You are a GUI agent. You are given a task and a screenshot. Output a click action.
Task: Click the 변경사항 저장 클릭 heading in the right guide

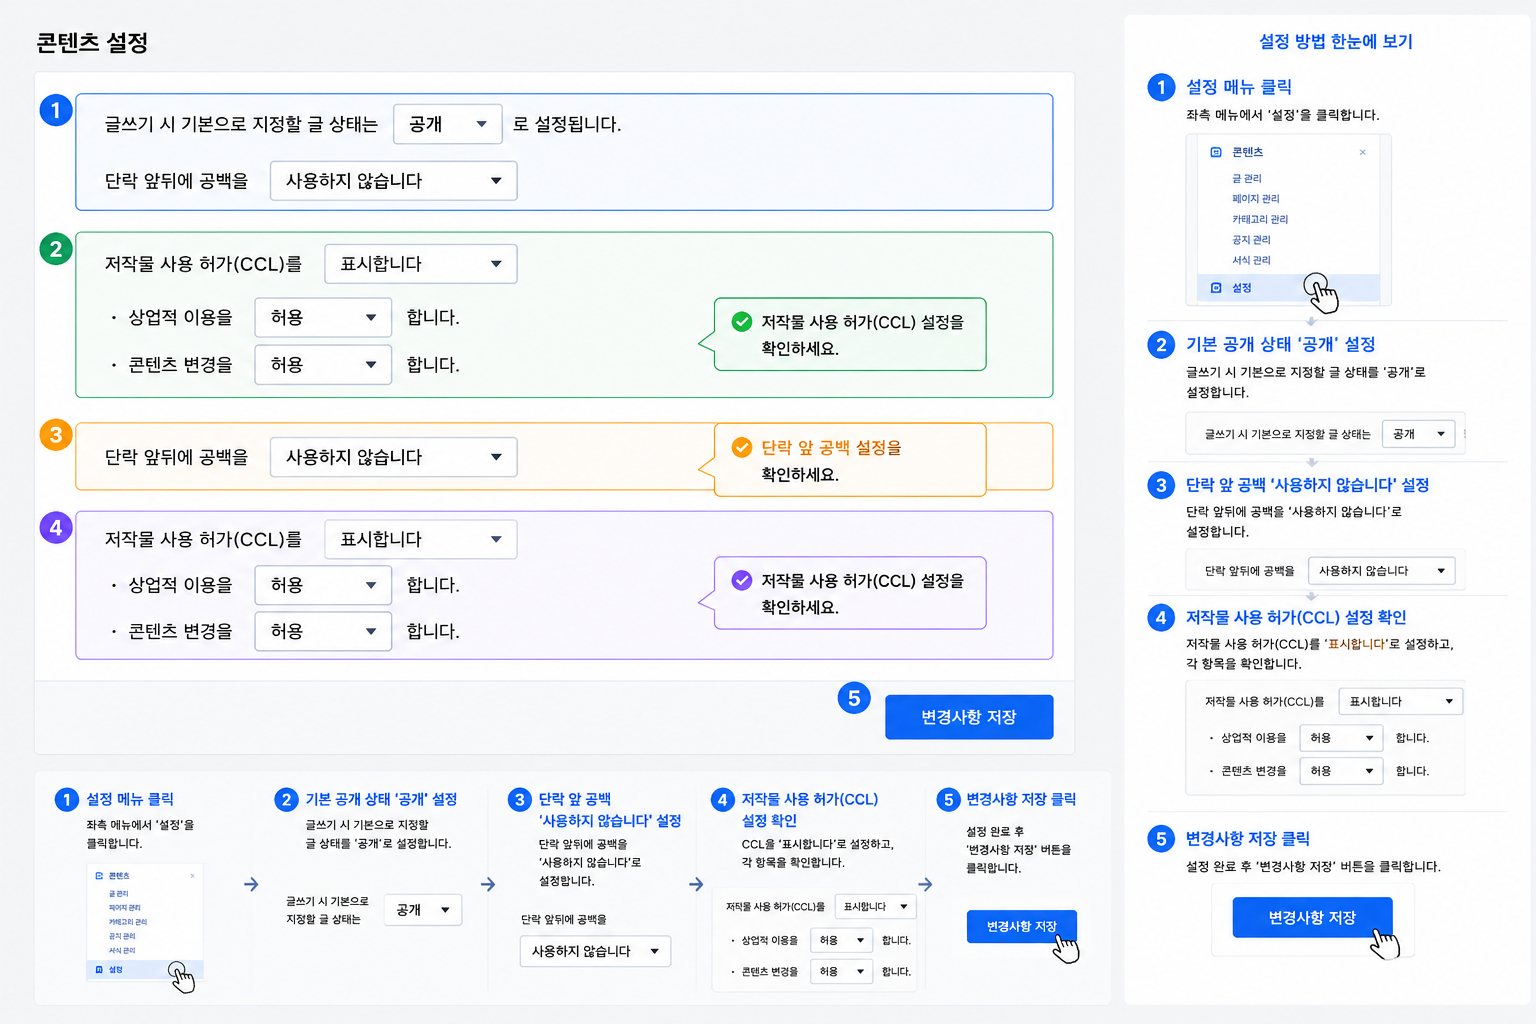[1248, 838]
